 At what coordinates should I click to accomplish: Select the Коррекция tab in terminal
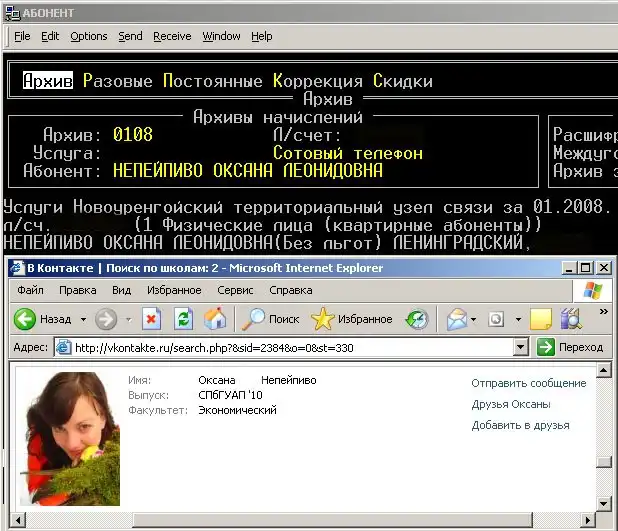pyautogui.click(x=318, y=81)
